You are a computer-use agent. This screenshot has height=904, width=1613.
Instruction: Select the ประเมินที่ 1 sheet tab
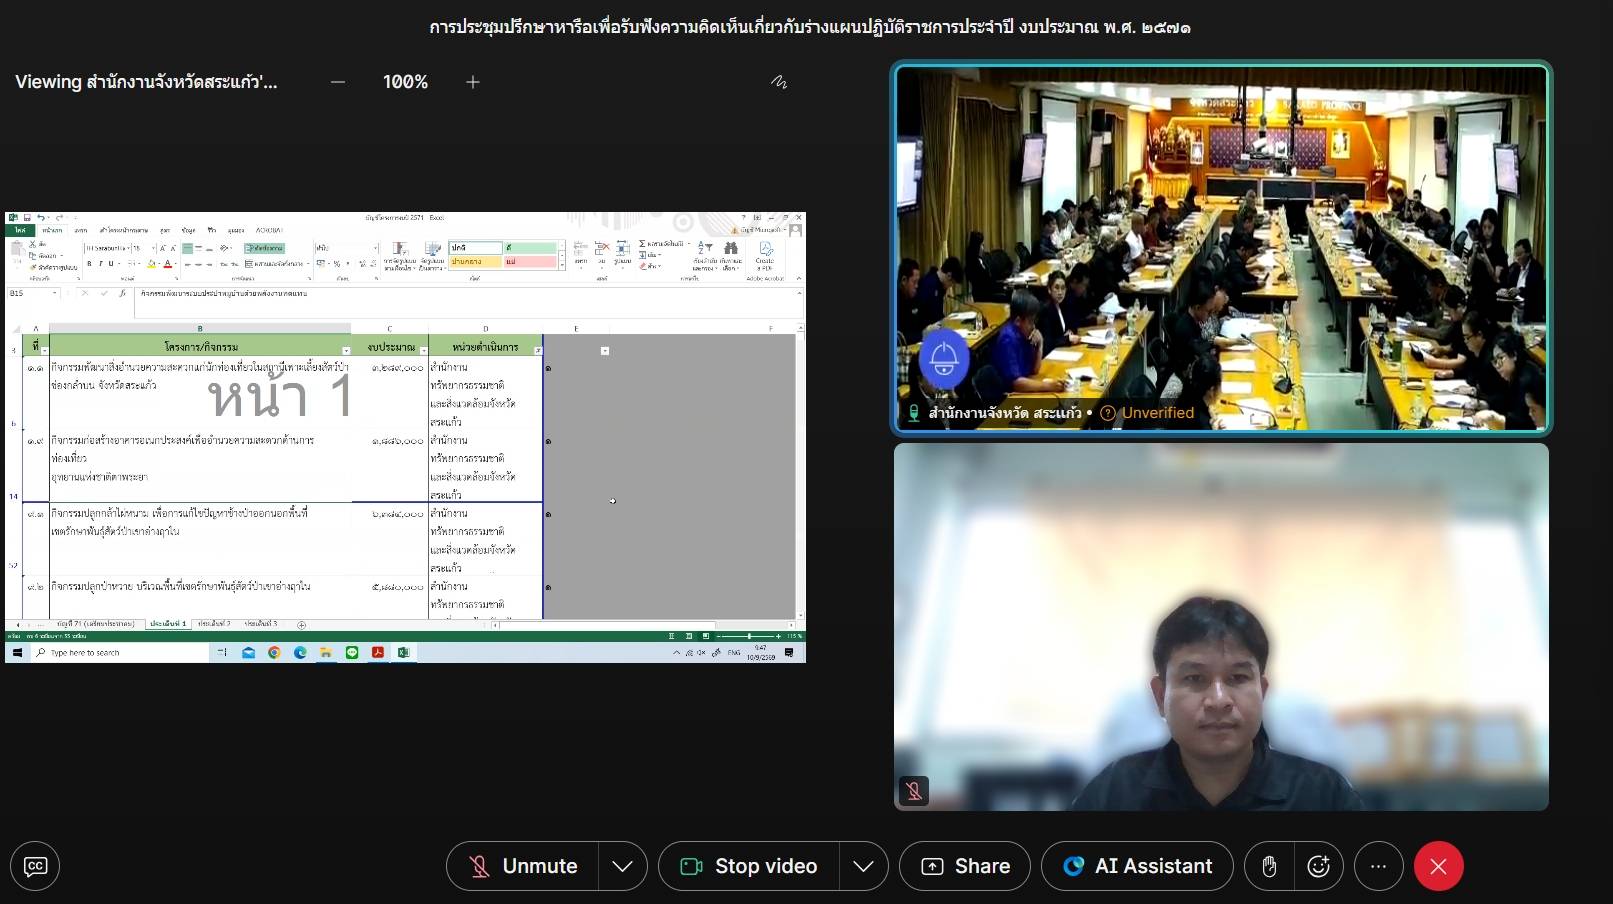(168, 624)
